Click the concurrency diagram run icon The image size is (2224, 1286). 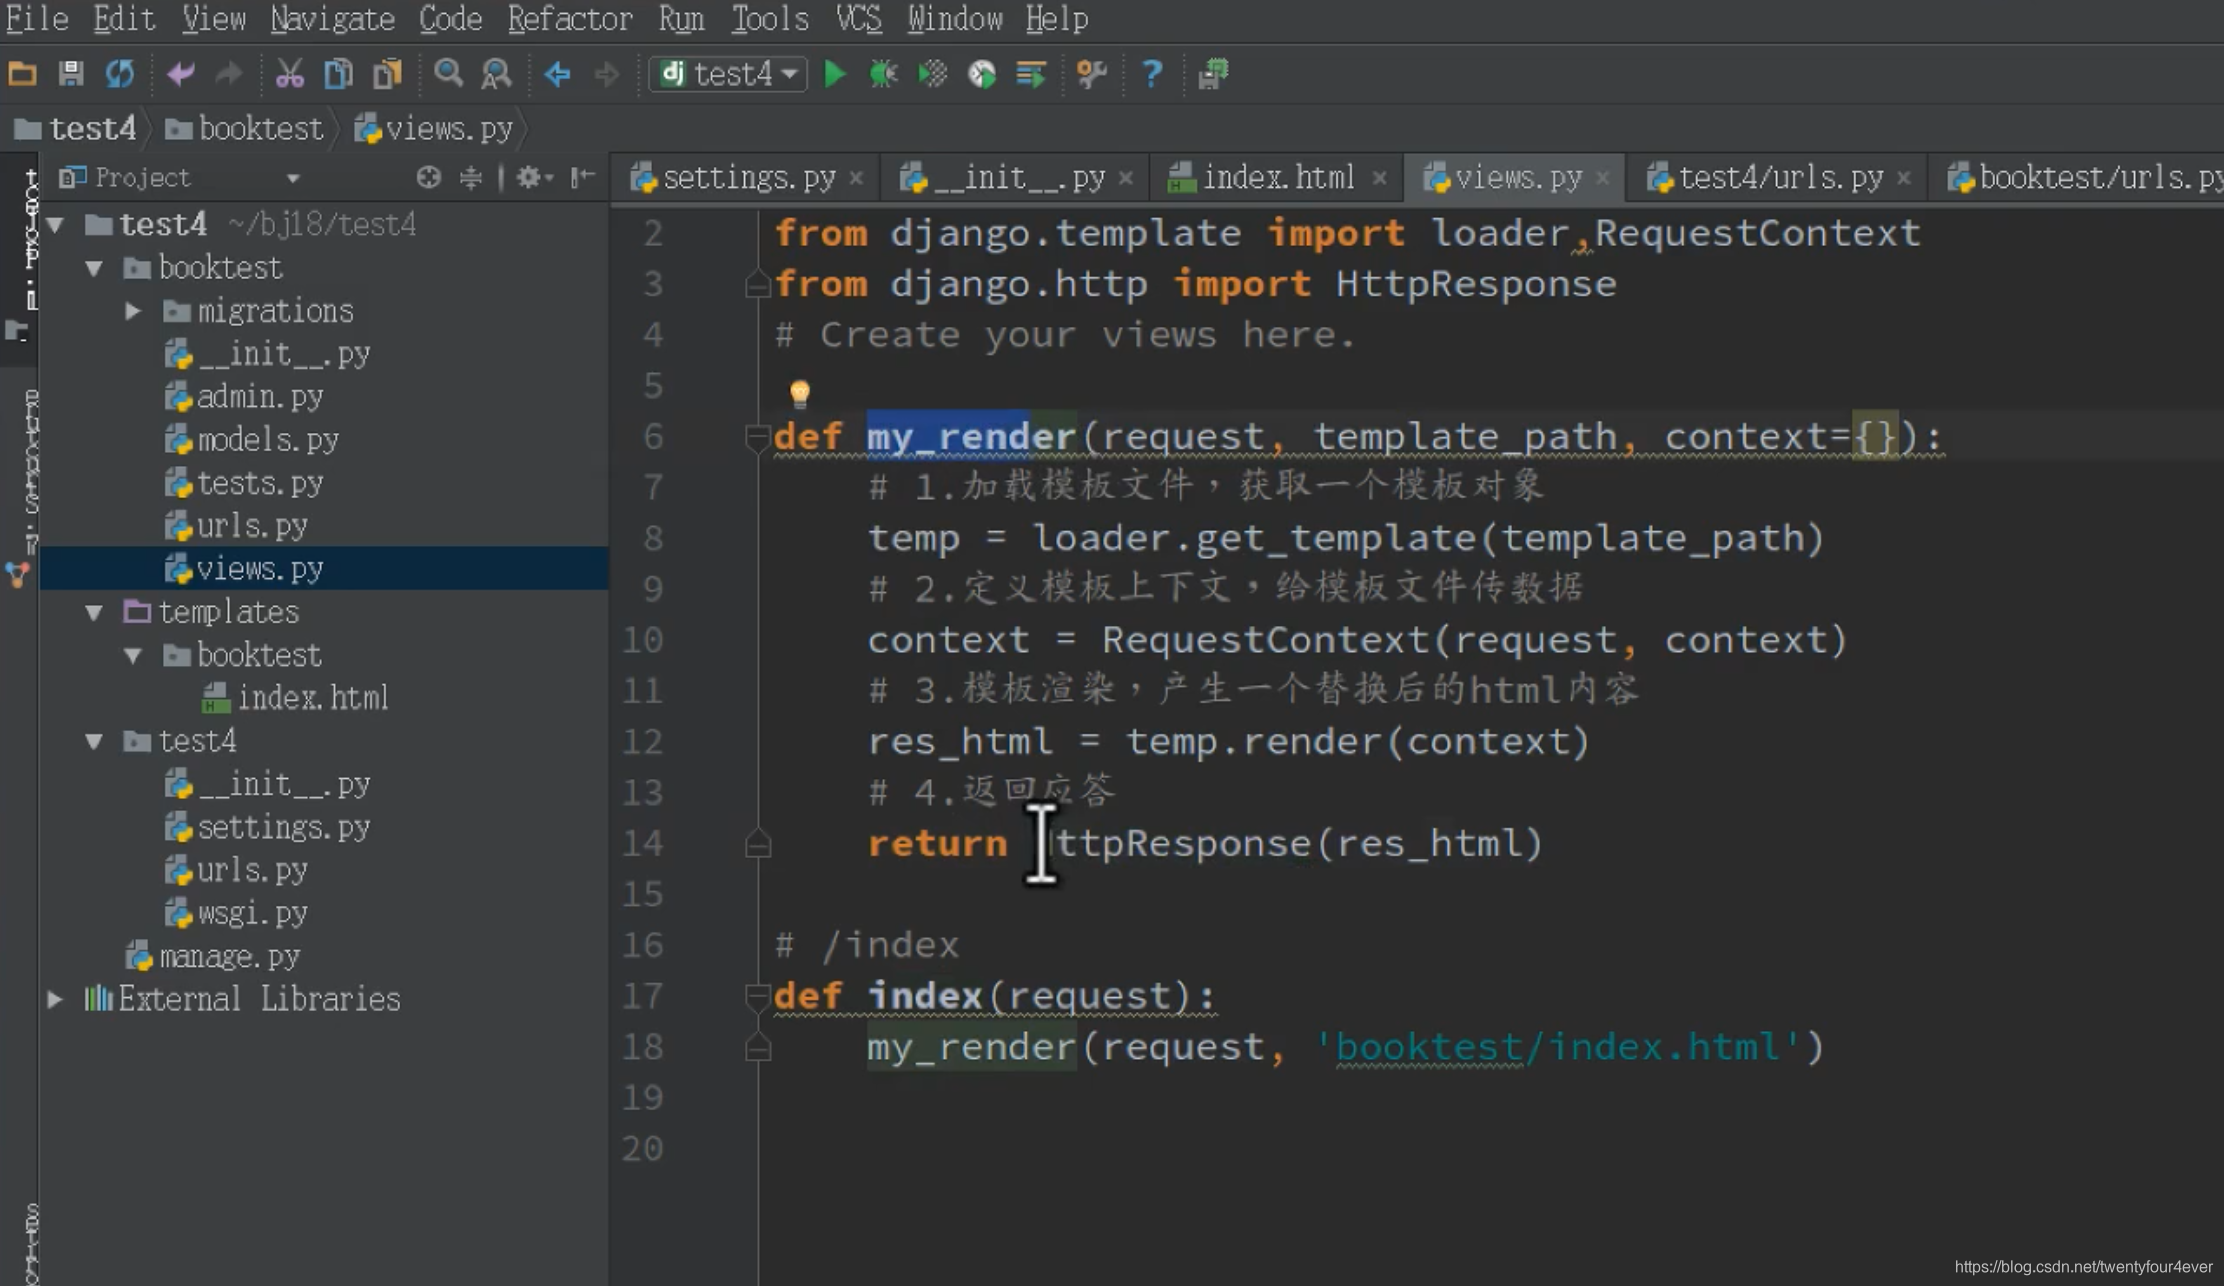click(1030, 74)
